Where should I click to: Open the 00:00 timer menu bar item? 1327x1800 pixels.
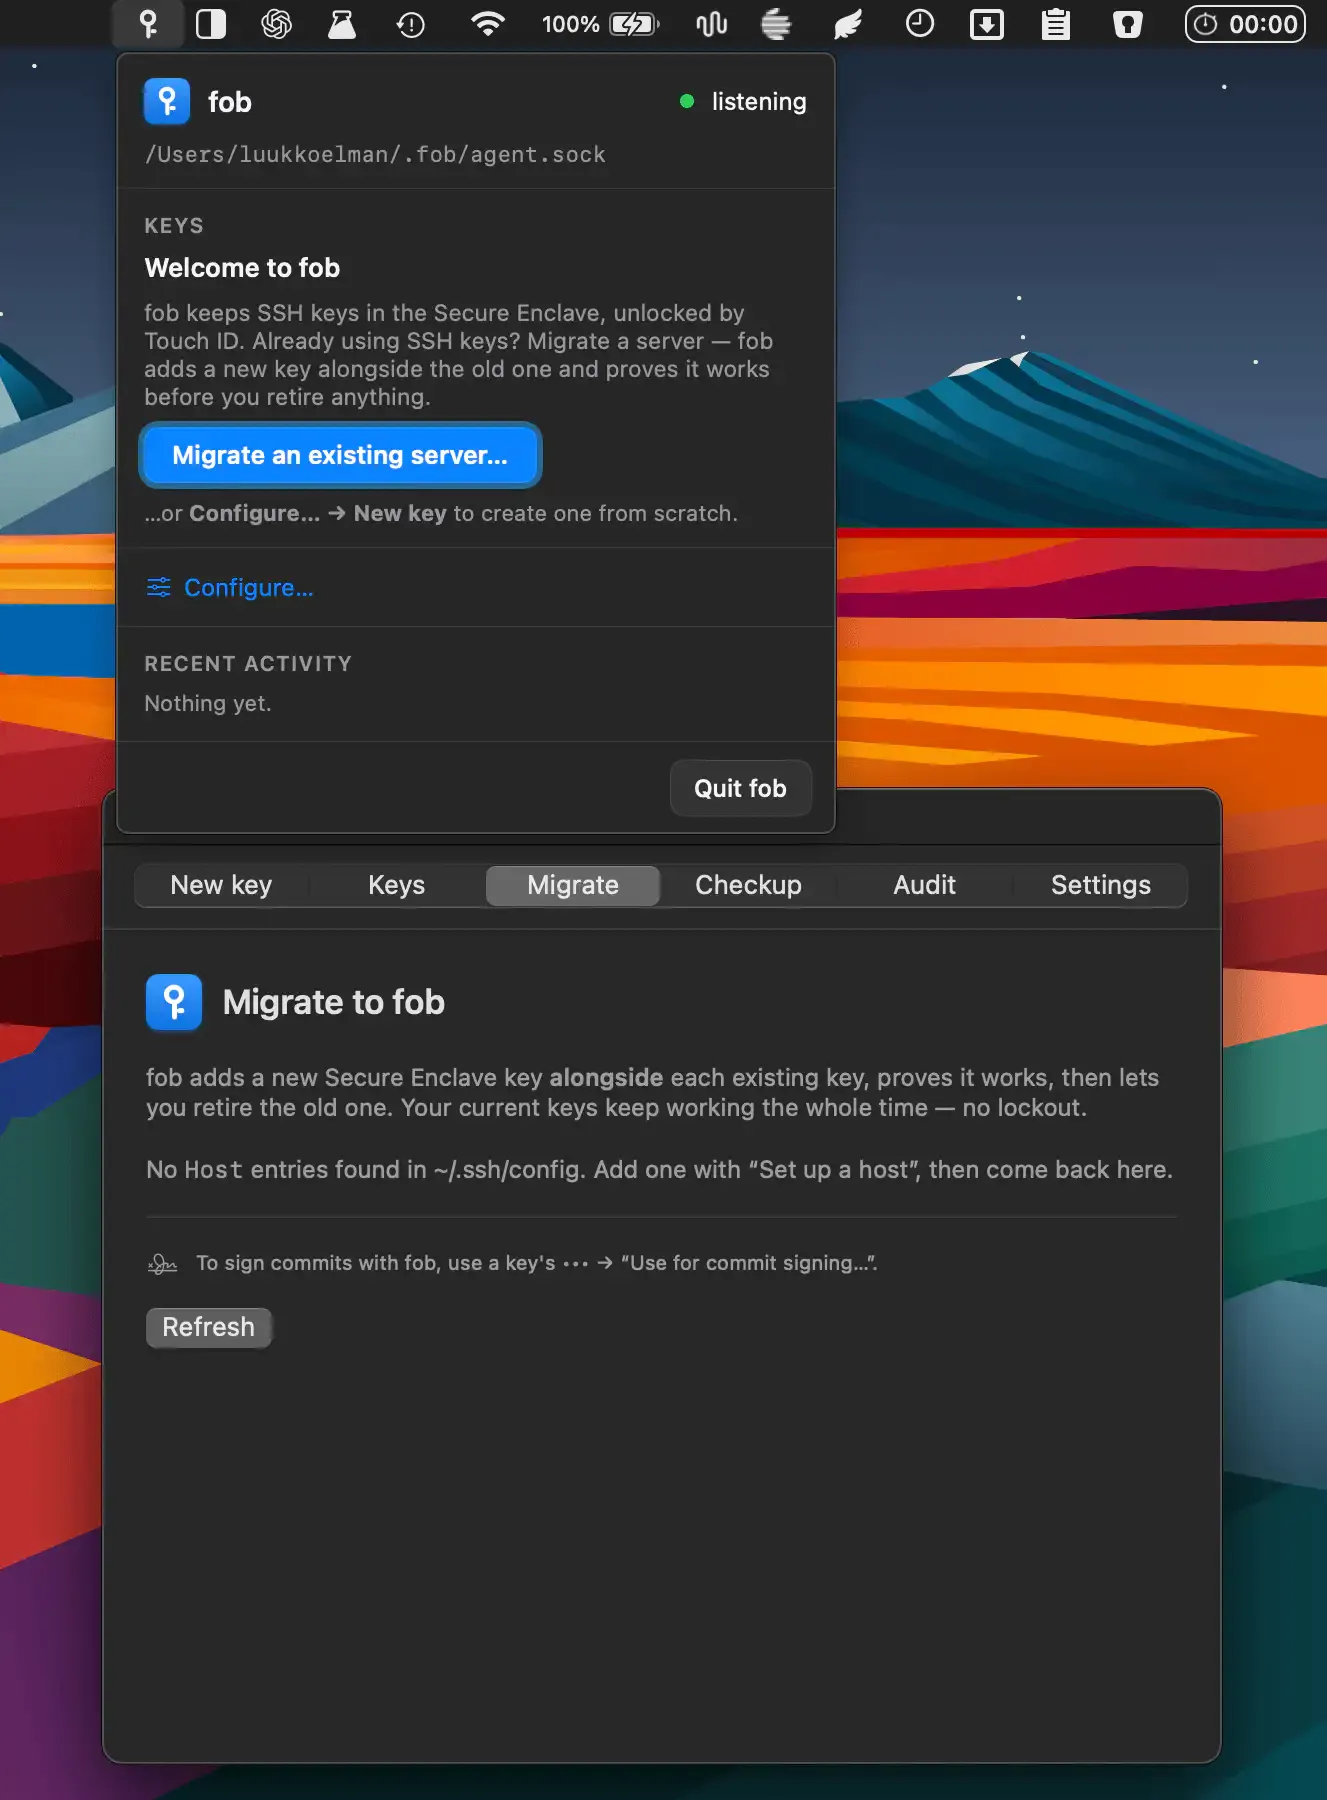(x=1245, y=24)
